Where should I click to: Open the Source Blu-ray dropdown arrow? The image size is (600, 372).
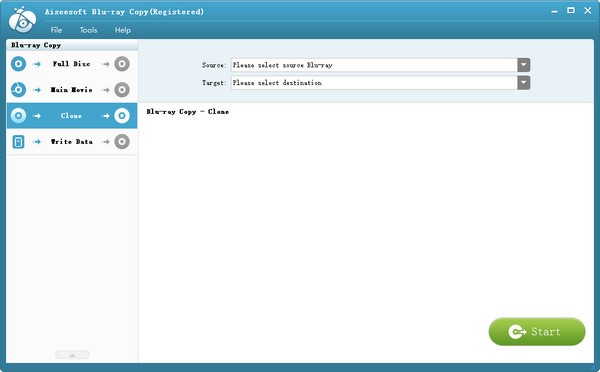click(x=524, y=65)
